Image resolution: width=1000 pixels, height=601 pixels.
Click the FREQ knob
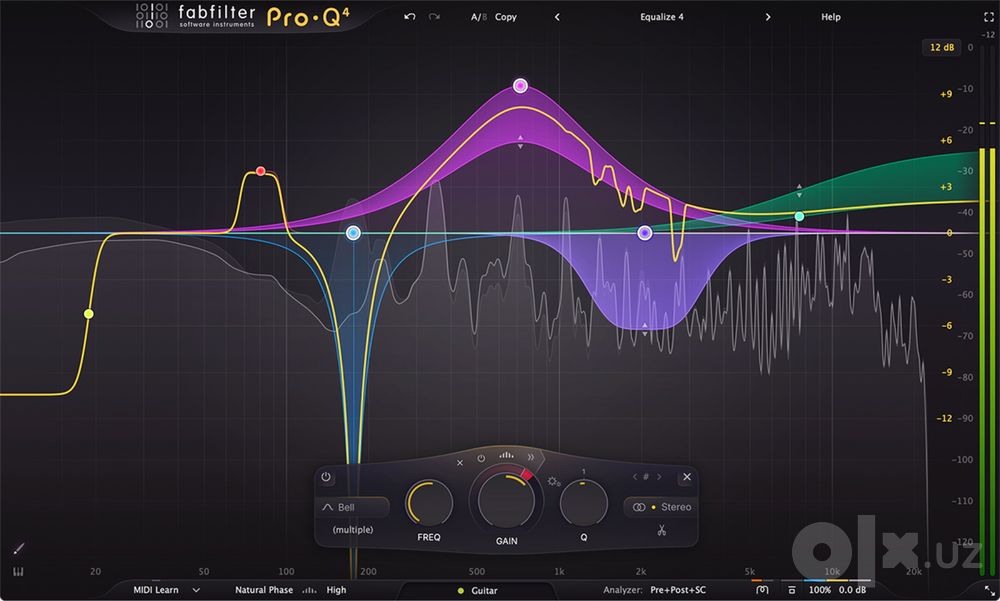click(x=429, y=503)
